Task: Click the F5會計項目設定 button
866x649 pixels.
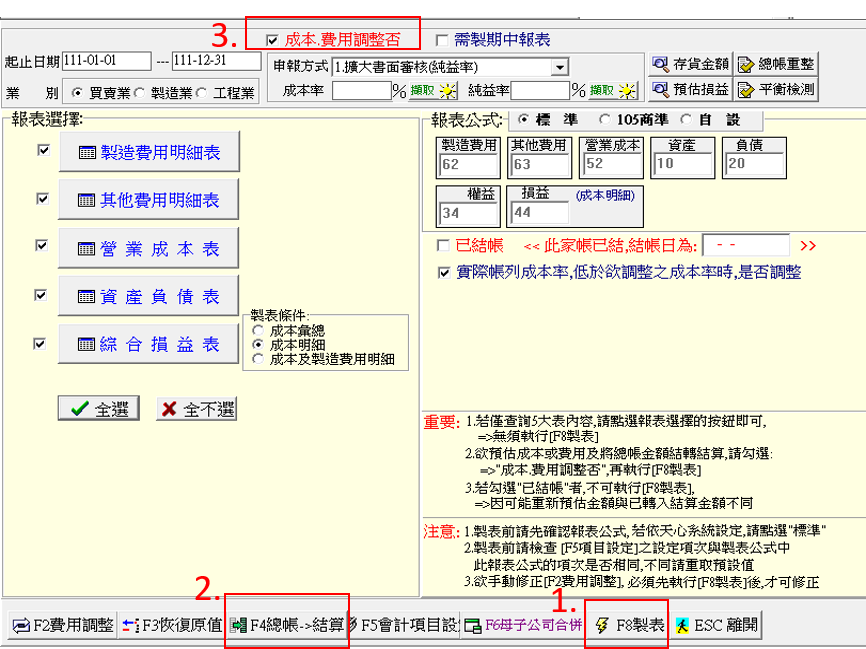Action: tap(405, 625)
